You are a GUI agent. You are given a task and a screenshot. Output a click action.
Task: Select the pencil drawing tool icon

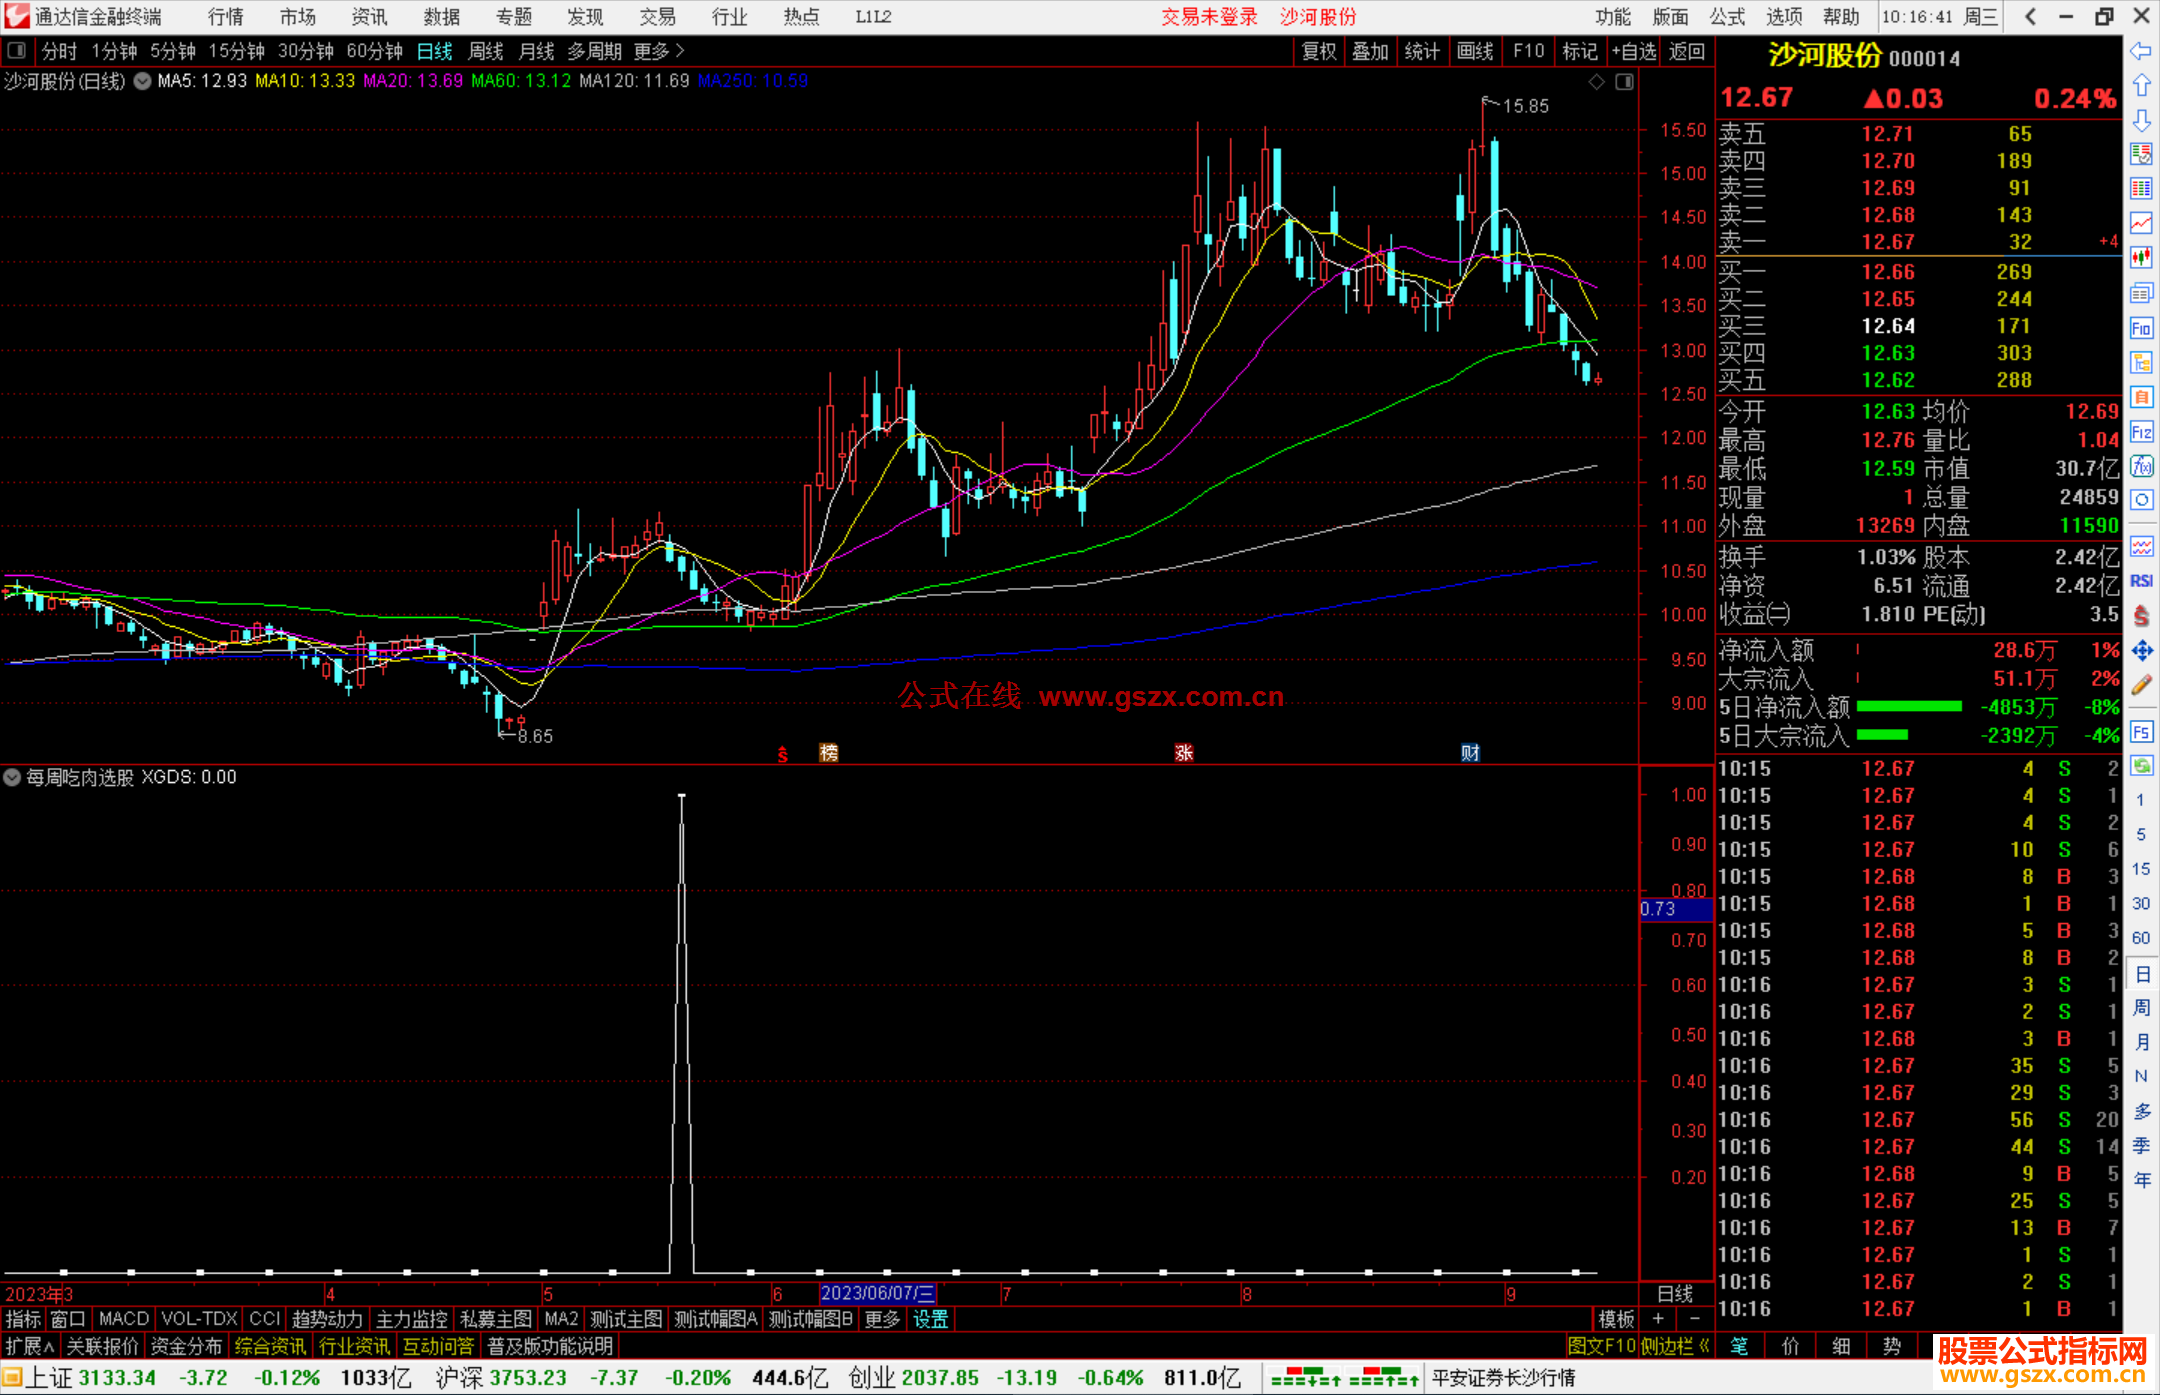2141,686
